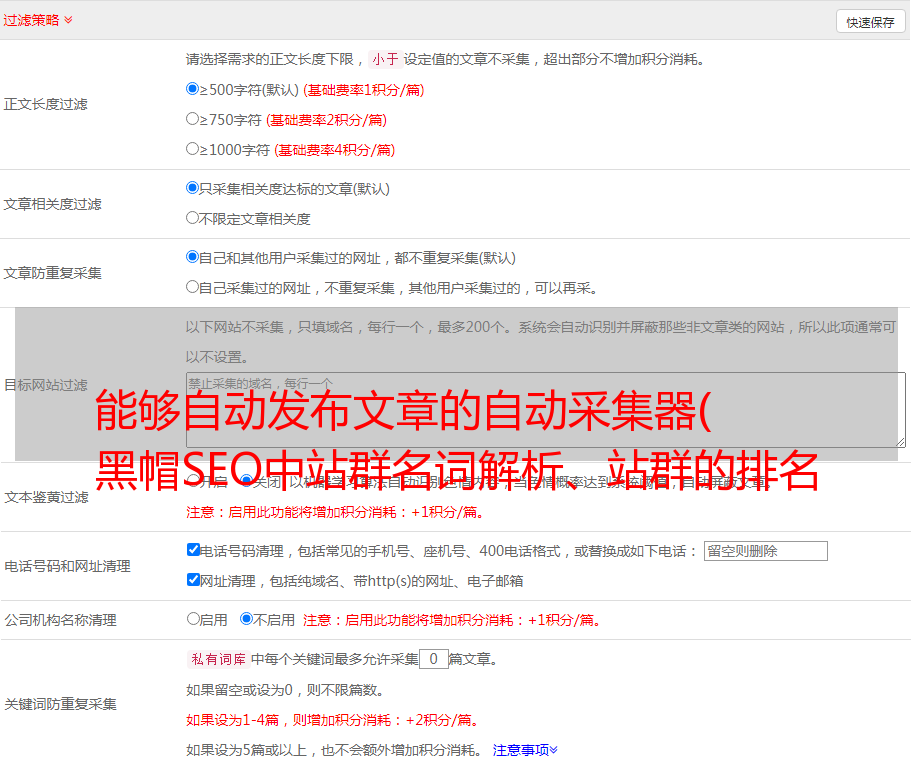The image size is (912, 768).
Task: Click the 禁止采集的域名 text area
Action: [x=545, y=409]
